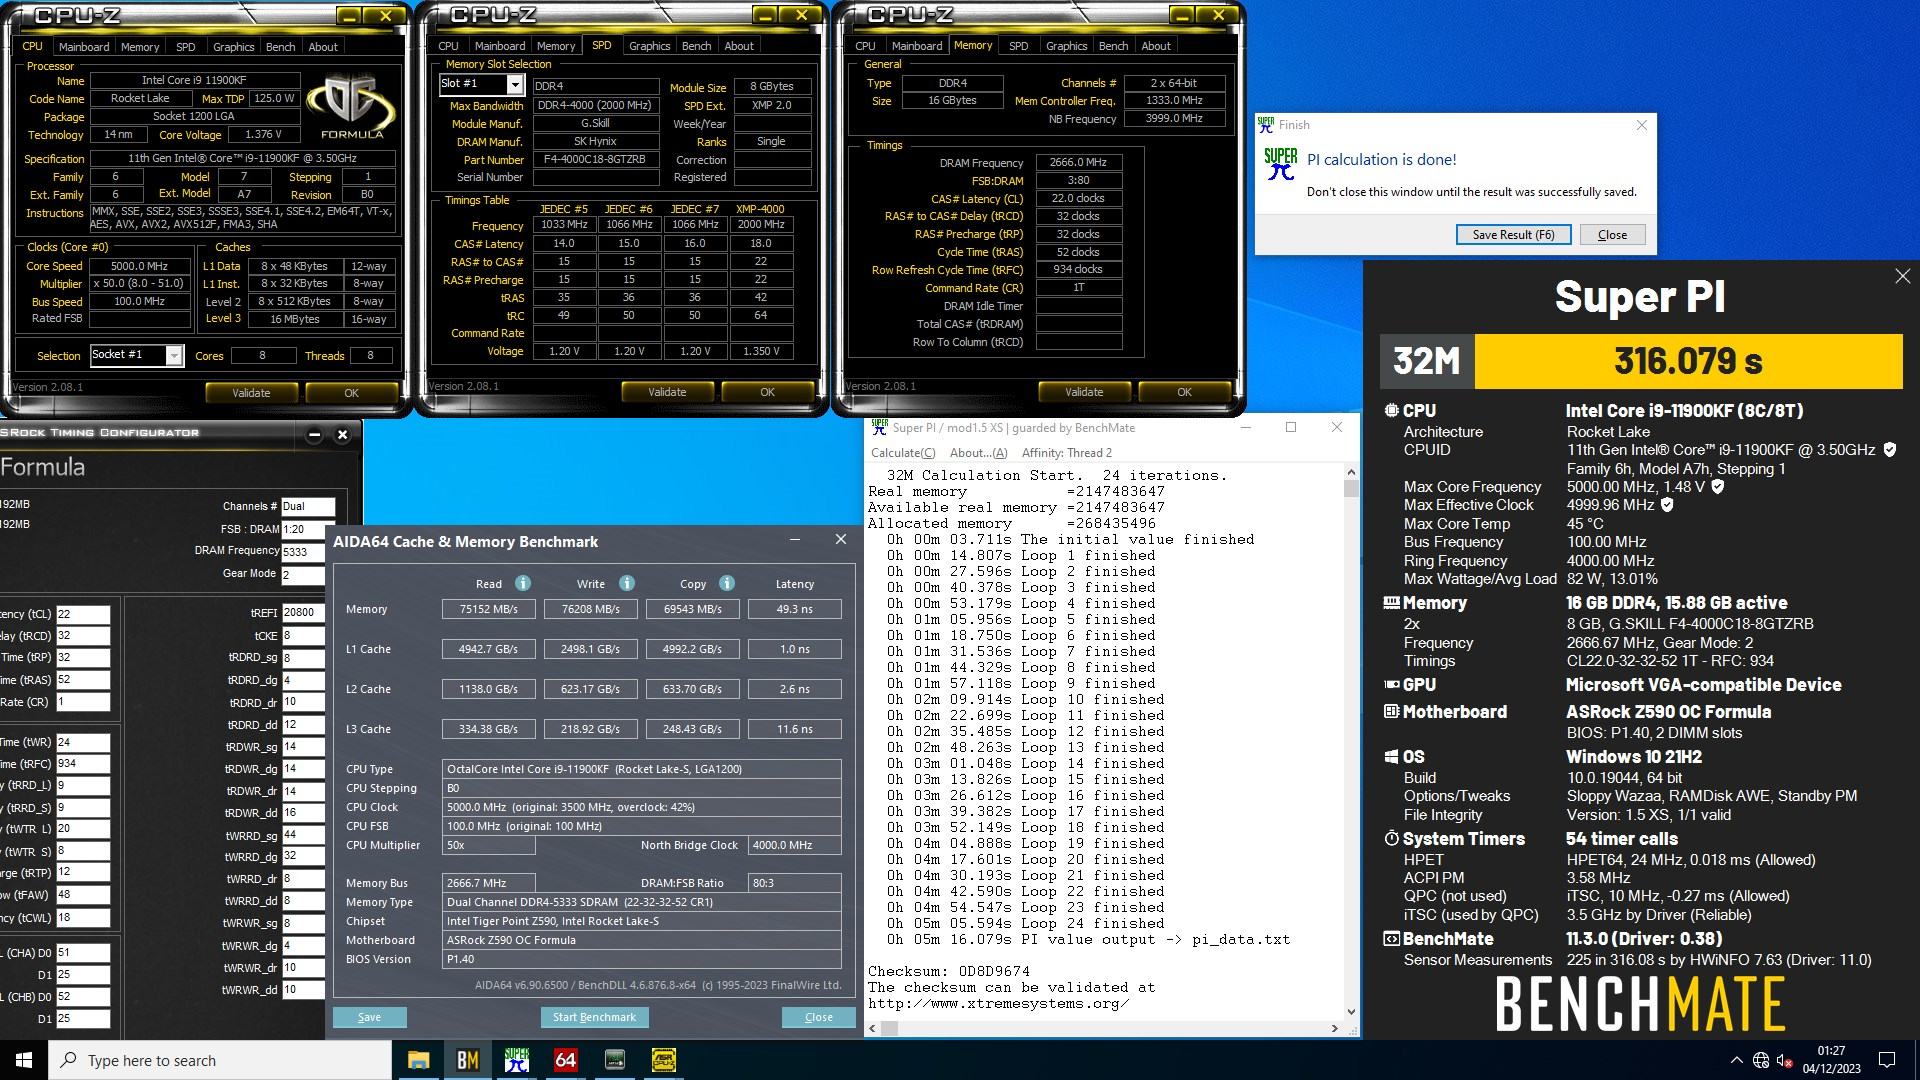Open the notification center icon
Screen dimensions: 1920x1080
coord(1887,1060)
